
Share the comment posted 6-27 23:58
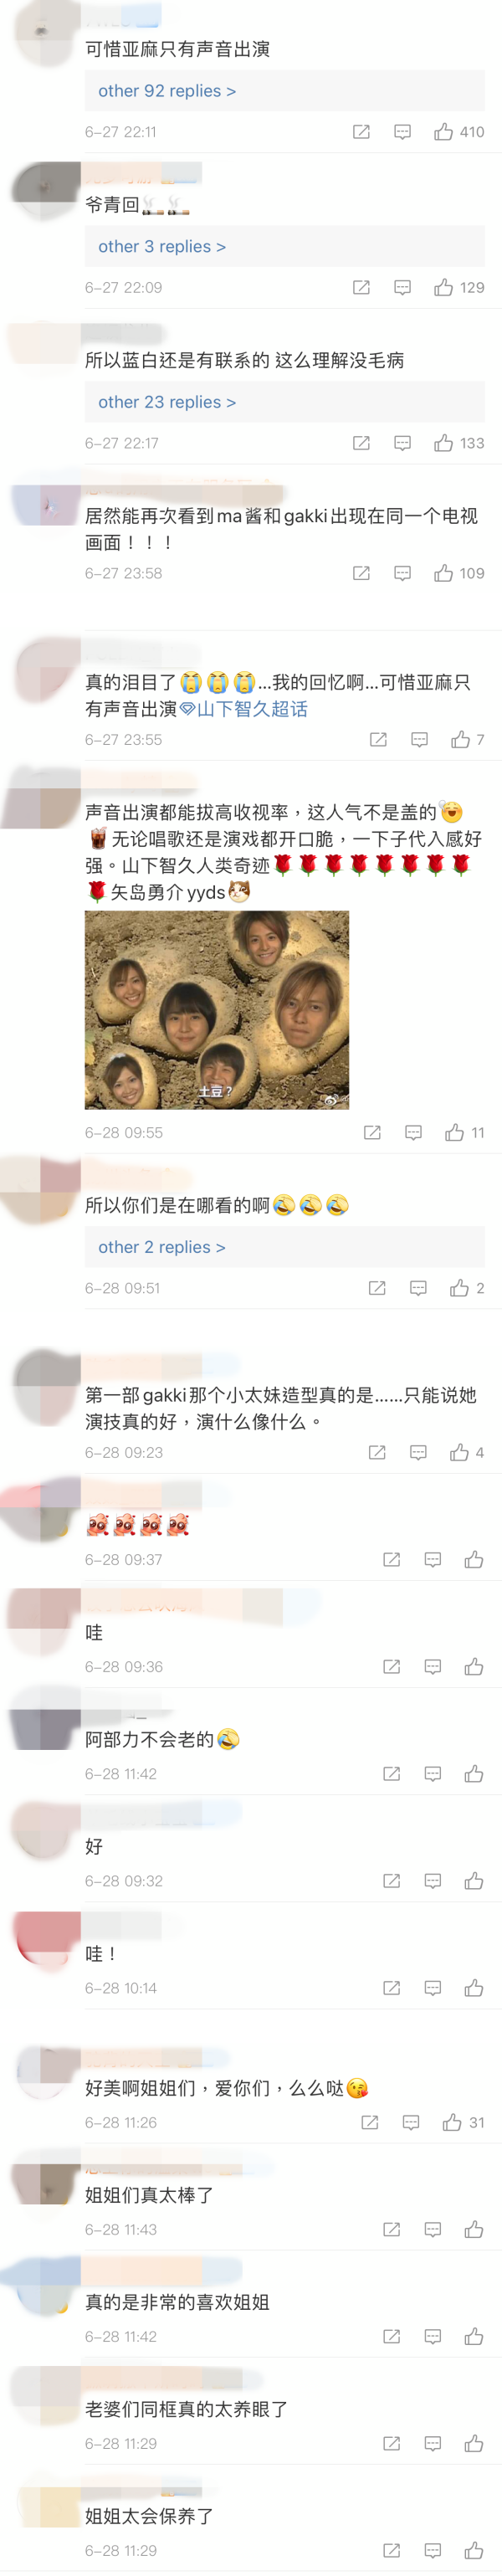(x=362, y=574)
